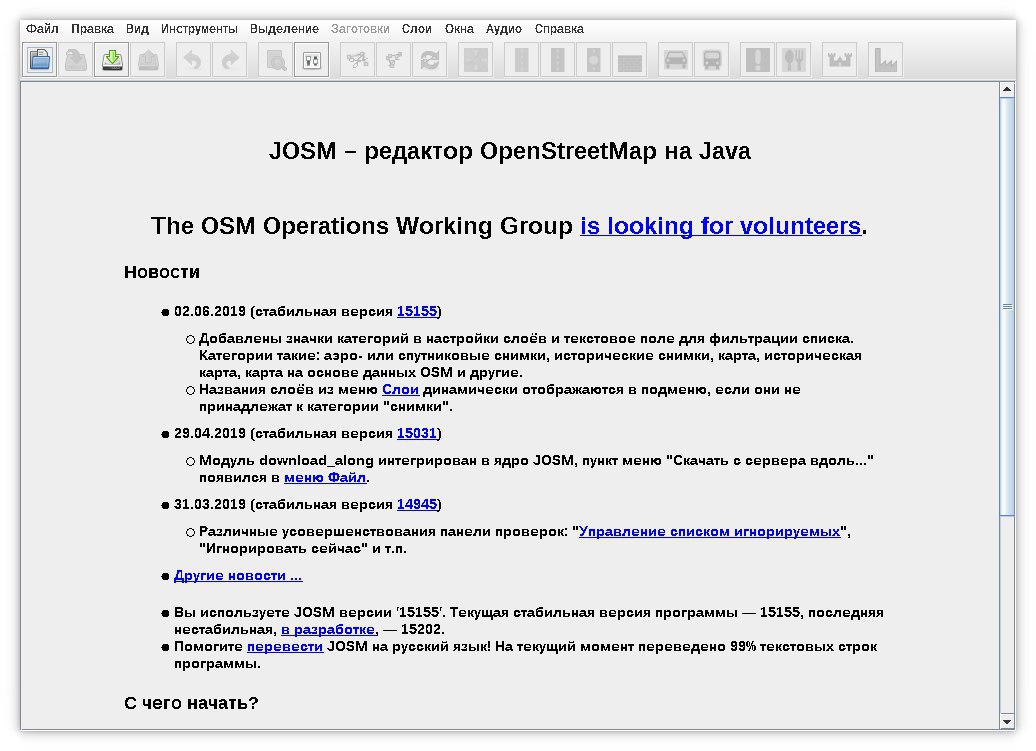1036x751 pixels.
Task: Open the Инструменты menu
Action: tap(199, 28)
